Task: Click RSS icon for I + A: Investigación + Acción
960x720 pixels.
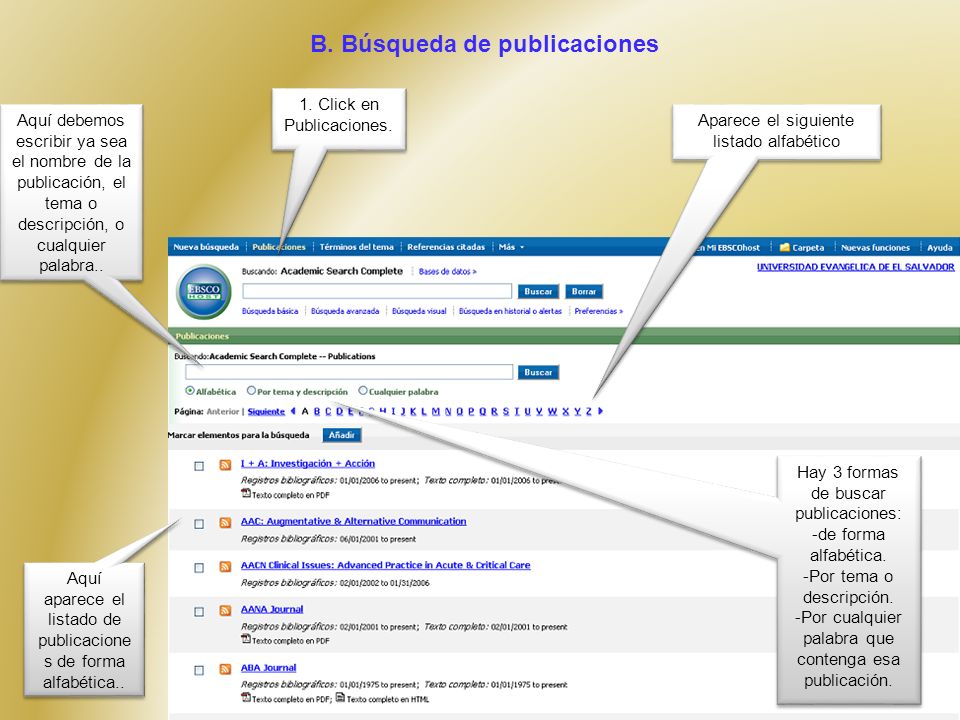Action: coord(225,465)
